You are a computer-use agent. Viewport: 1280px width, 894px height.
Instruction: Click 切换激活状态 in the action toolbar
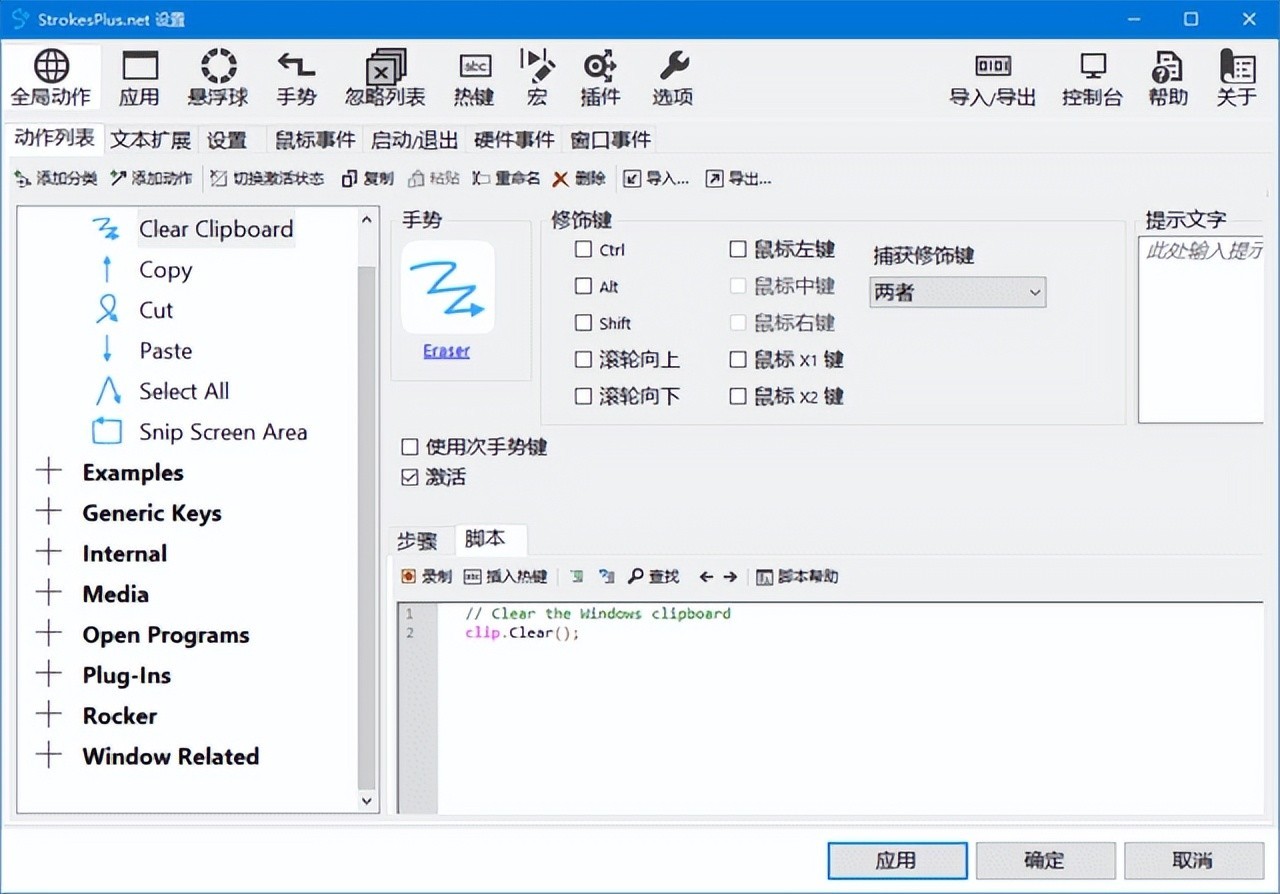[x=267, y=179]
